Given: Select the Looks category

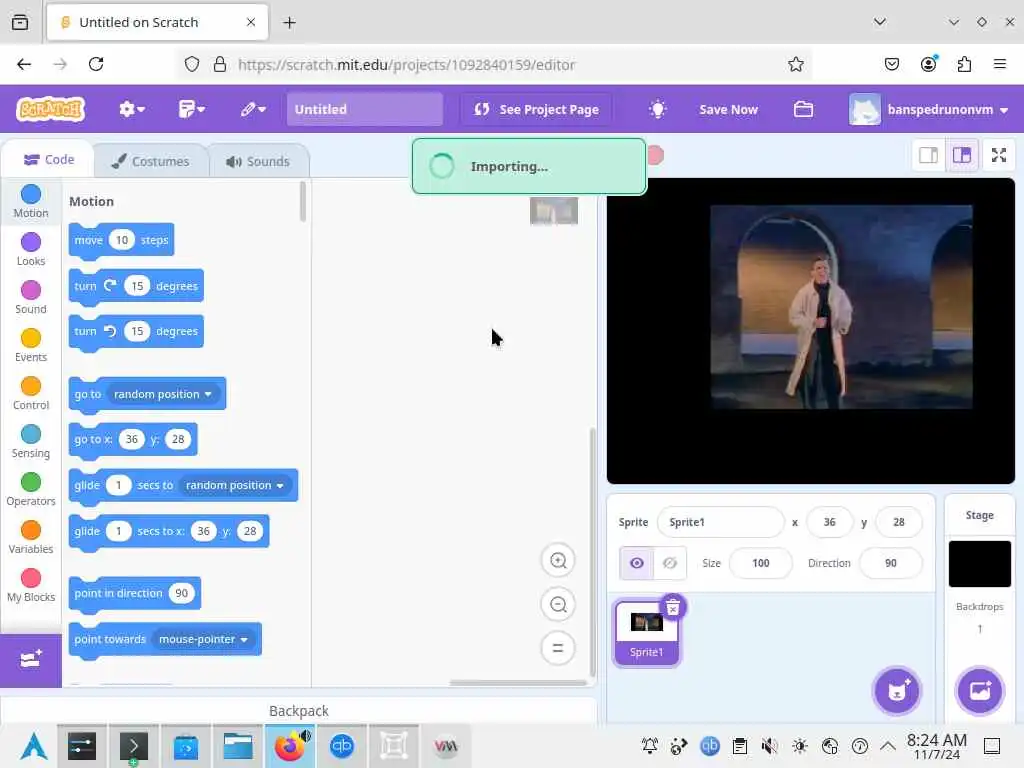Looking at the screenshot, I should point(31,249).
